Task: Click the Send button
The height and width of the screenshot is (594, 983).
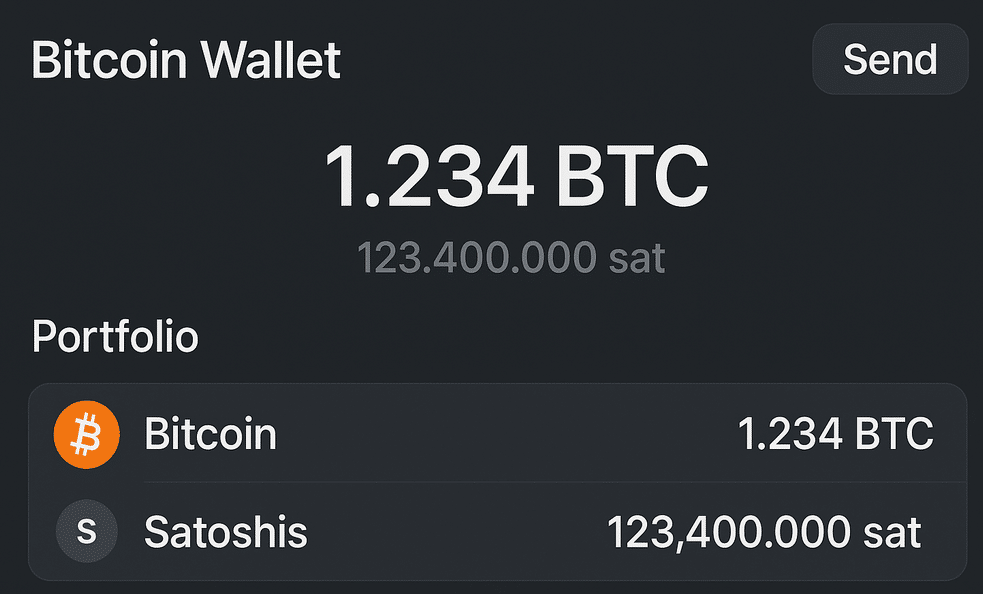Action: pyautogui.click(x=890, y=59)
